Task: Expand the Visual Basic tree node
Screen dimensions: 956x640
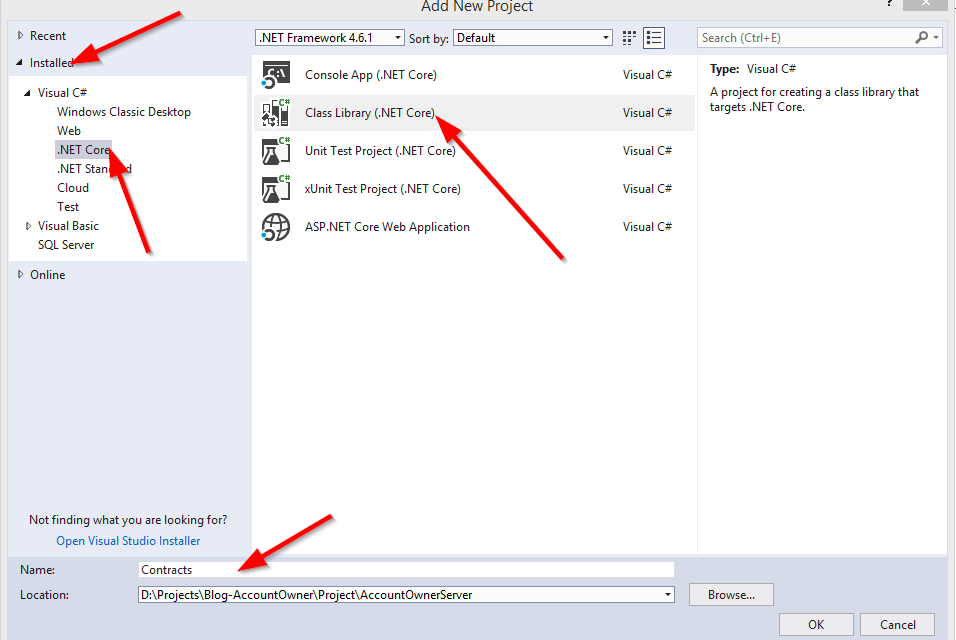Action: pyautogui.click(x=29, y=226)
